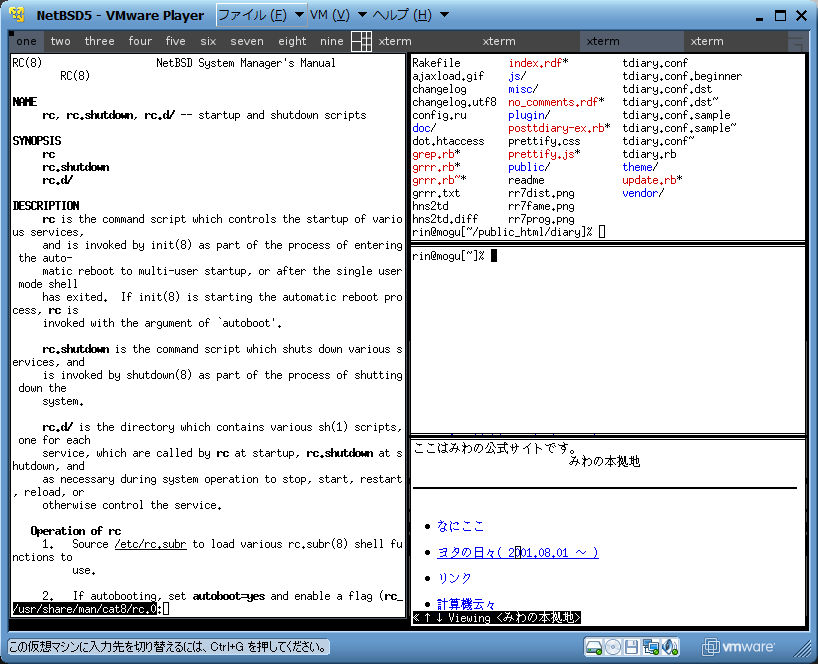Viewport: 818px width, 664px height.
Task: Follow the ヨタの日々 (2001.08.01 ～) link
Action: [x=518, y=552]
